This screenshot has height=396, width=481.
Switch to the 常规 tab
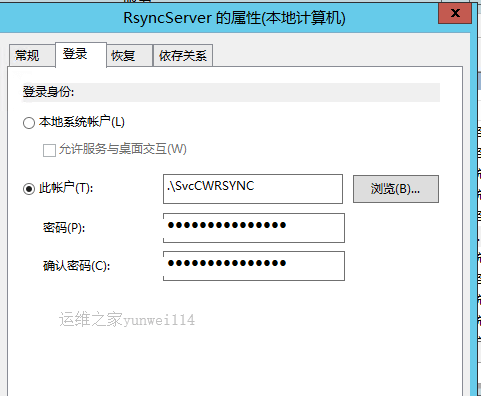(32, 55)
